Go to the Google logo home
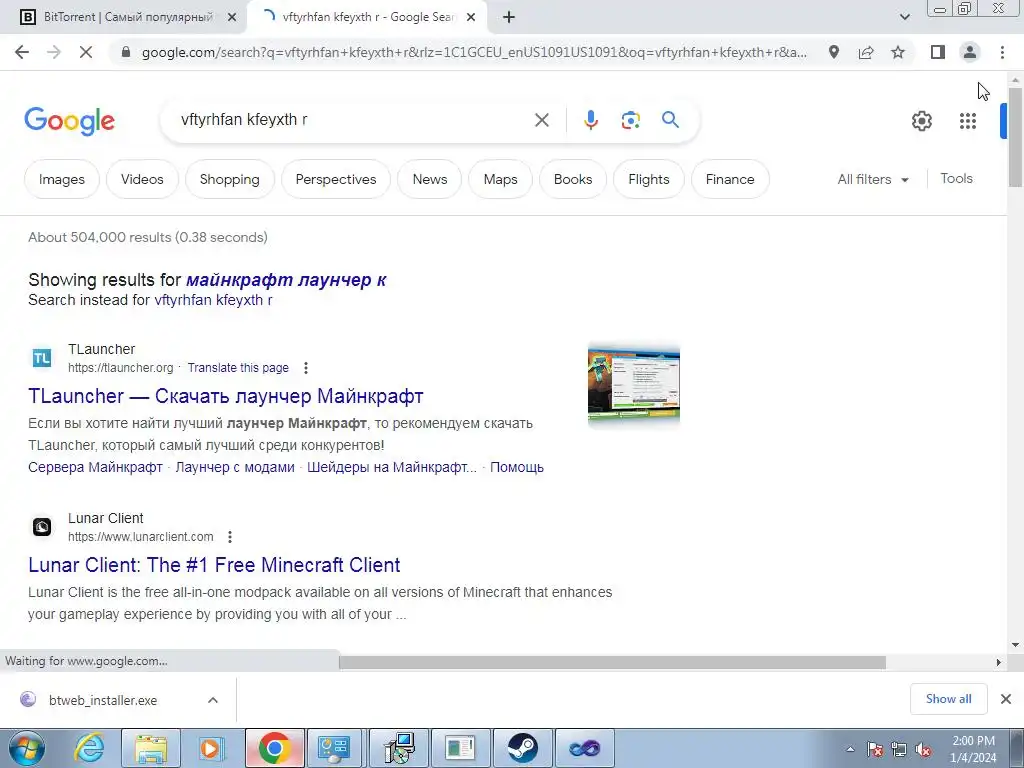1024x768 pixels. 69,121
